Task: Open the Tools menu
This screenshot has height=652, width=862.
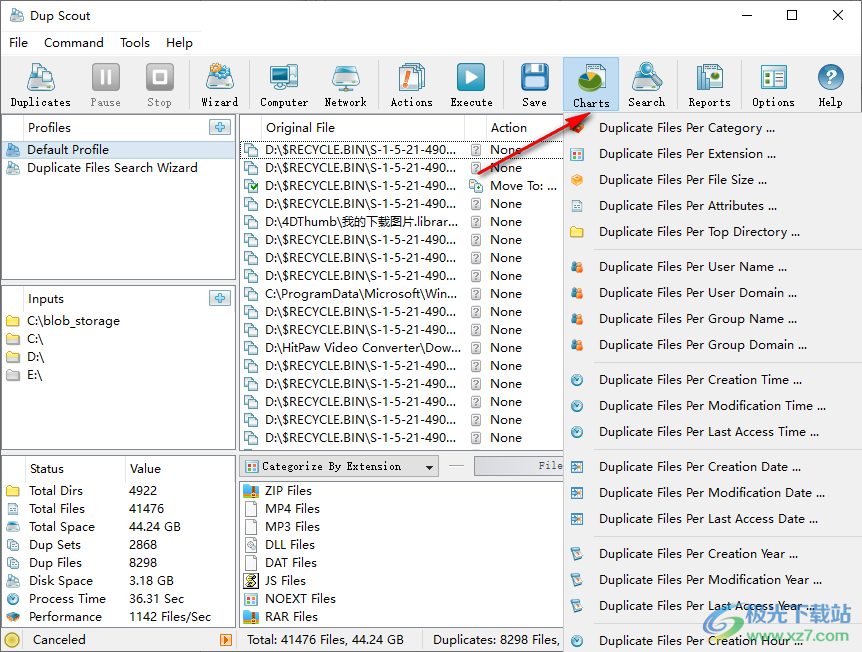Action: click(x=135, y=43)
